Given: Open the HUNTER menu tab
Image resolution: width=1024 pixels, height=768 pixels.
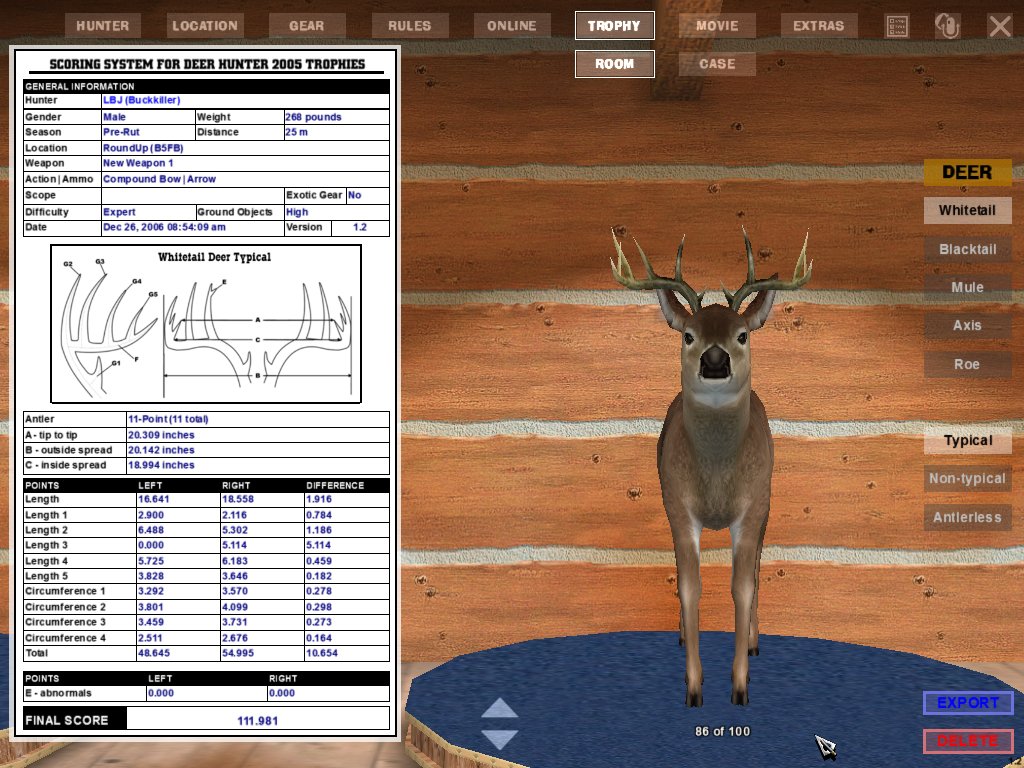Looking at the screenshot, I should pos(103,26).
